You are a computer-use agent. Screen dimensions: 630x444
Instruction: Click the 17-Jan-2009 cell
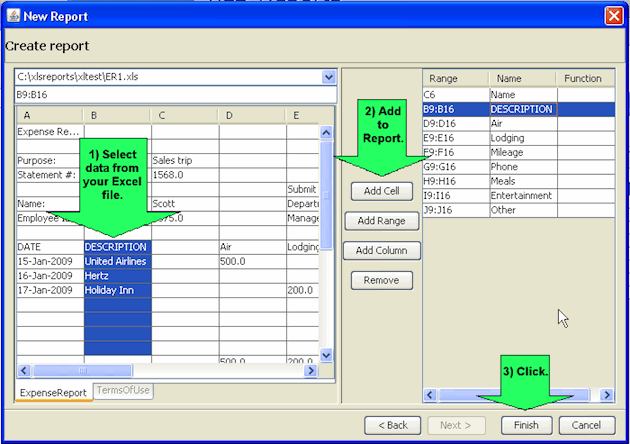click(50, 291)
